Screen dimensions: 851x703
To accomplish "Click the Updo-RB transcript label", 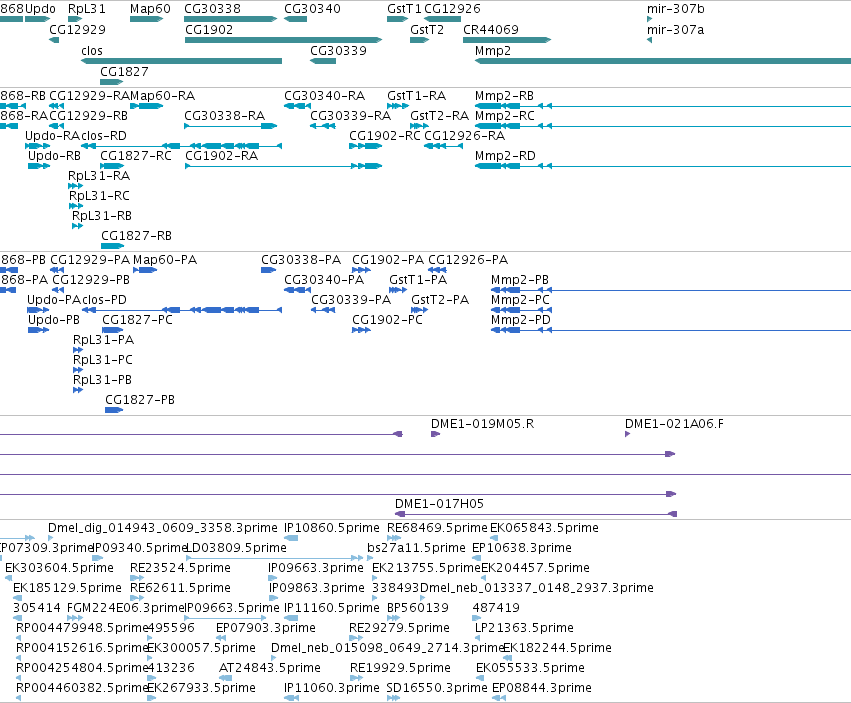I will pos(54,156).
